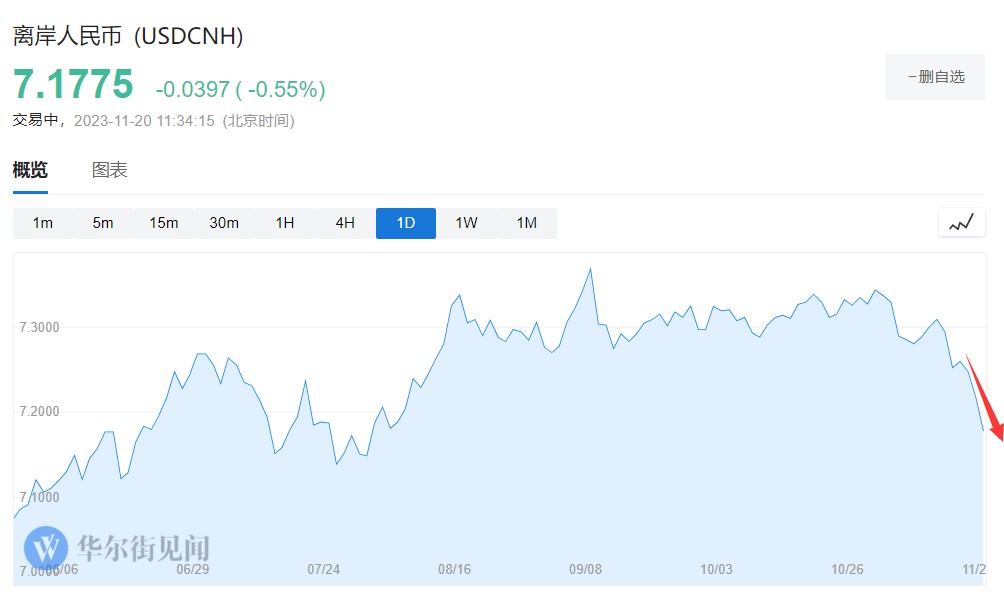Click the chart peak near 09/08
The image size is (1004, 595).
click(x=591, y=269)
